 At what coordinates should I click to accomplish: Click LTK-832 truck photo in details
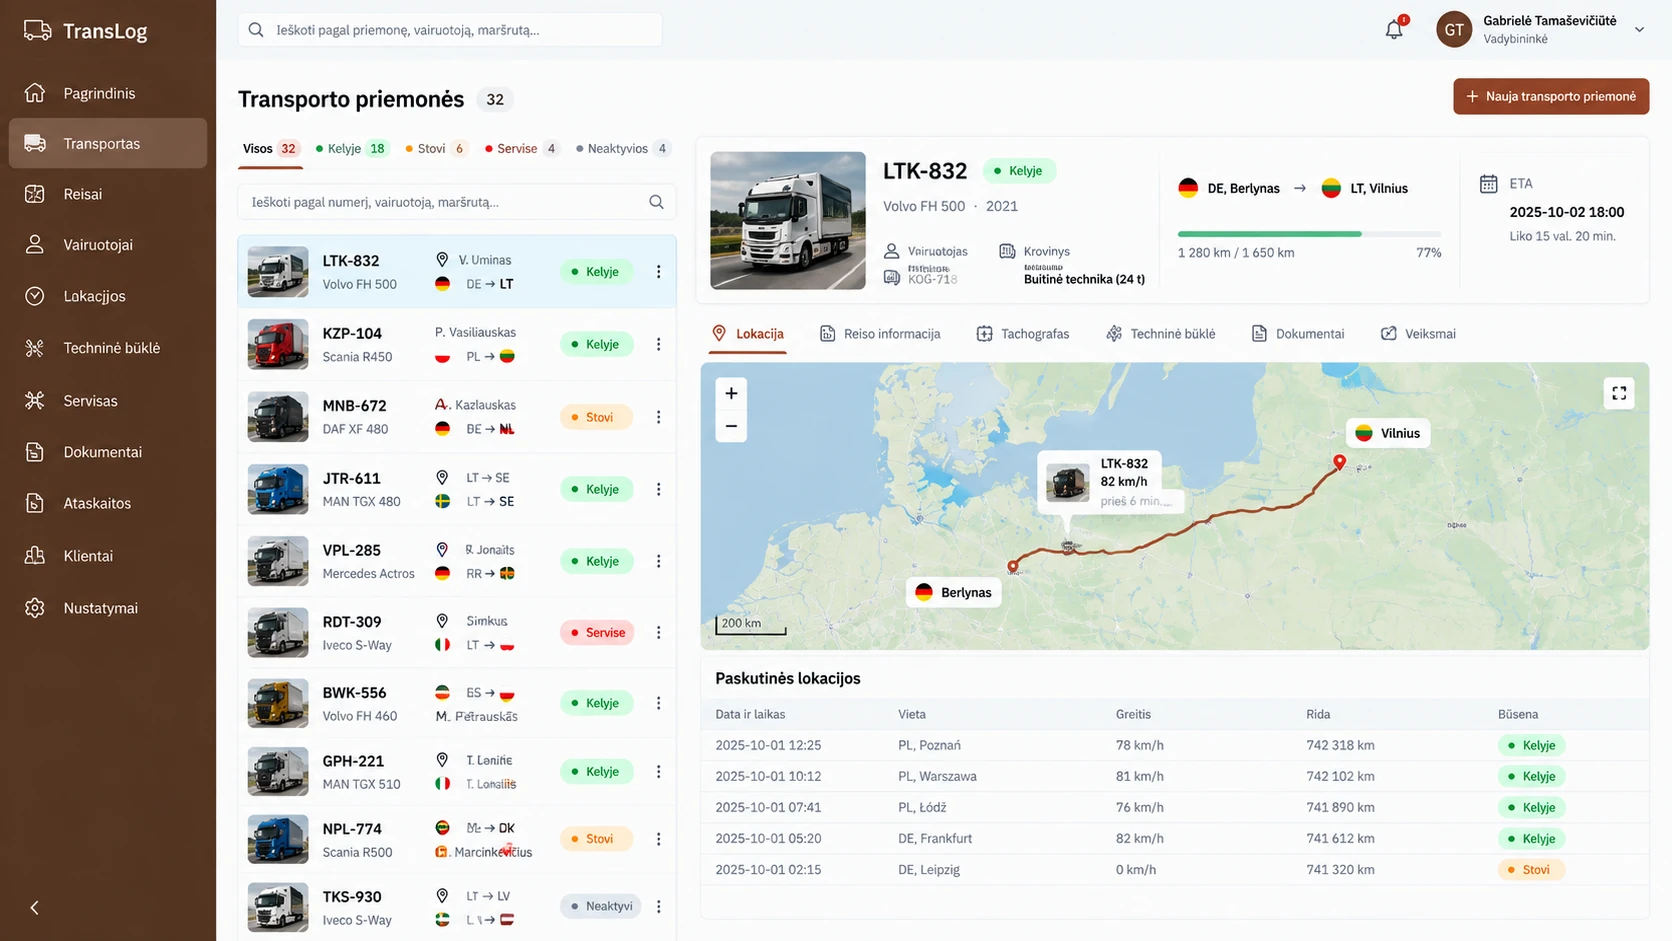coord(788,220)
